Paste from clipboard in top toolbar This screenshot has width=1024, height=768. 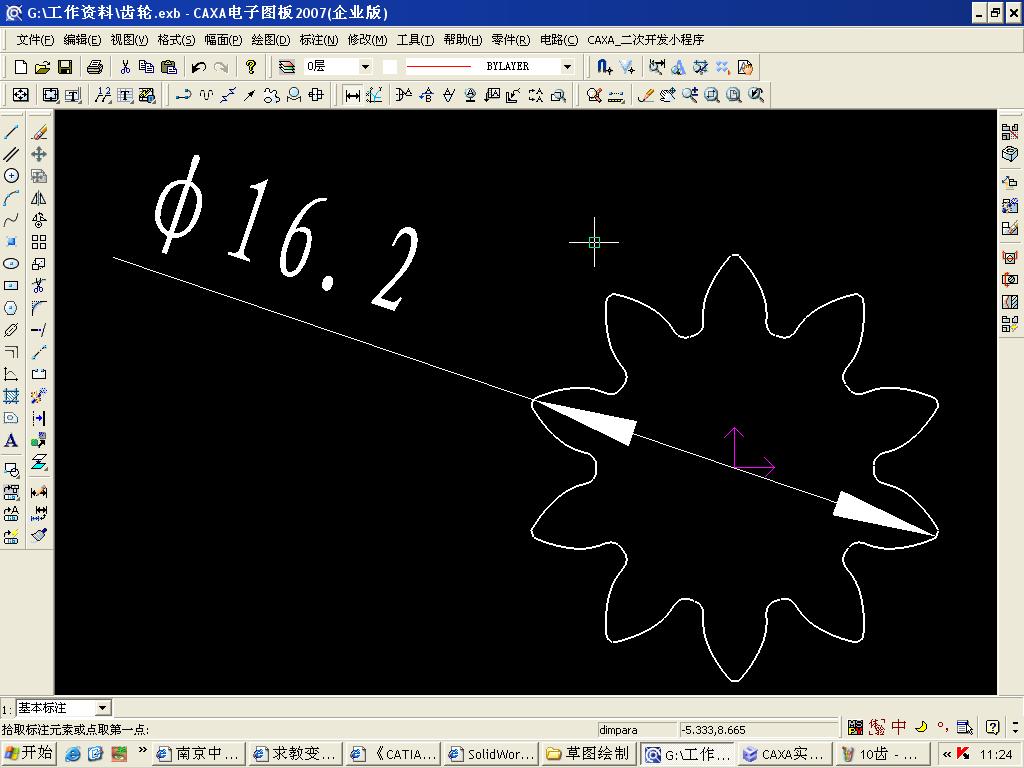(x=168, y=67)
